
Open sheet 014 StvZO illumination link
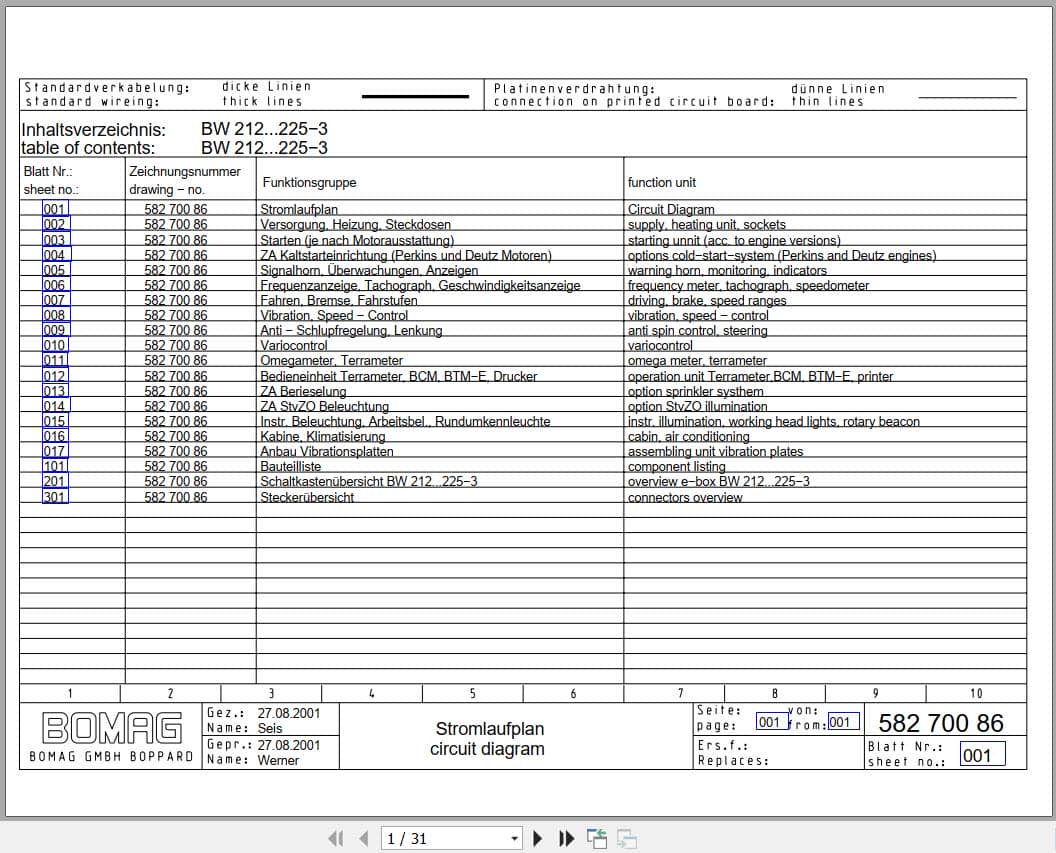tap(55, 405)
